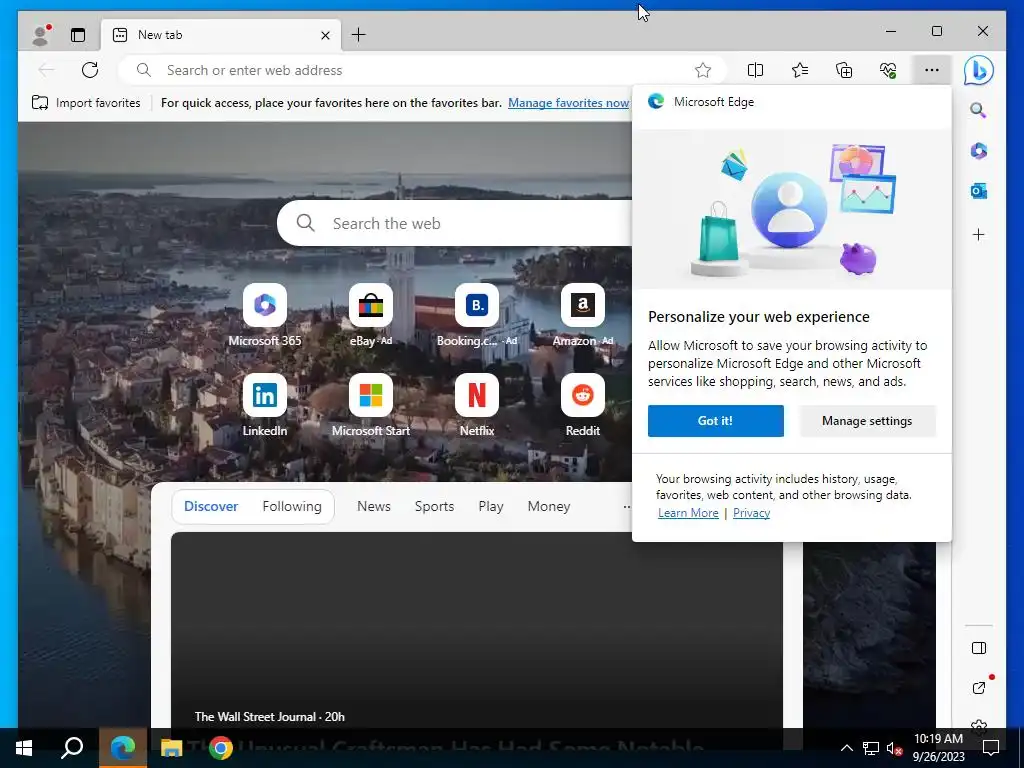The width and height of the screenshot is (1024, 768).
Task: Switch to the Play tab
Action: click(x=490, y=506)
